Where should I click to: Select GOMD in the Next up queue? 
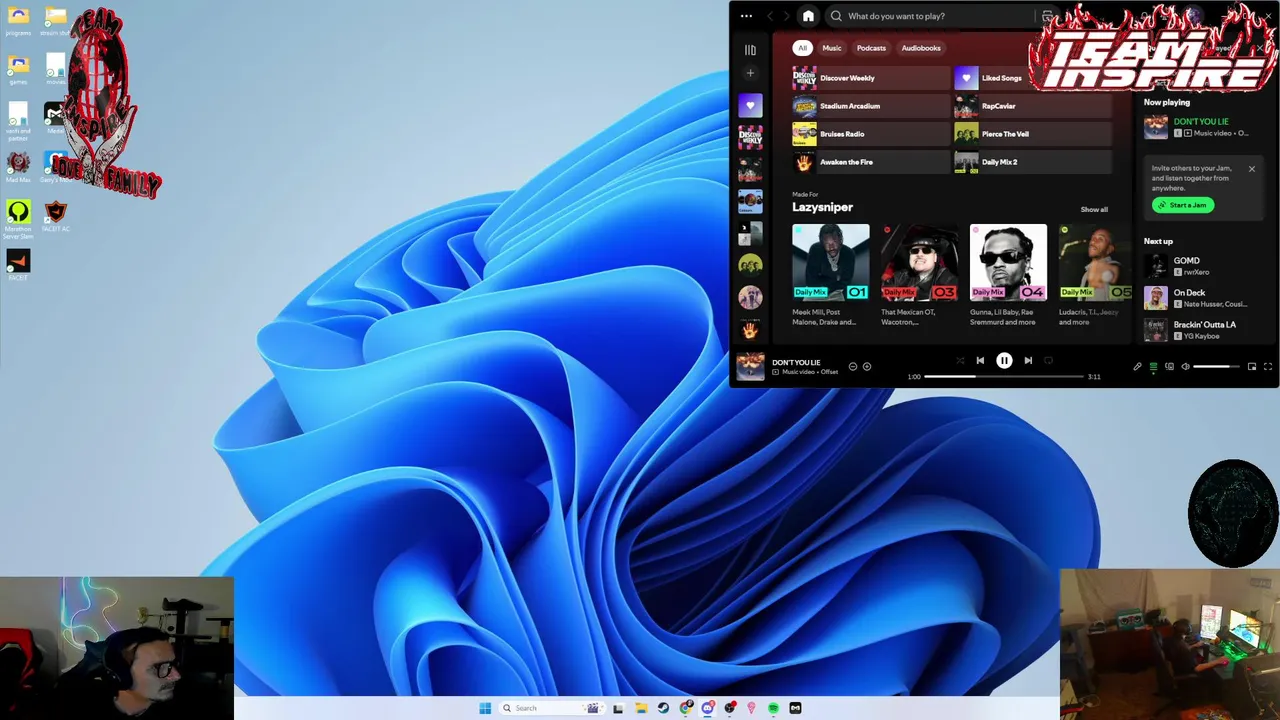click(x=1206, y=266)
